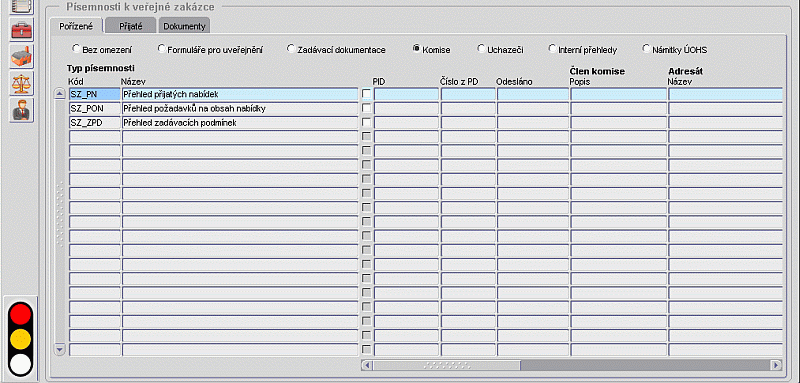Click the notebook icon at sidebar top
This screenshot has height=383, width=800.
(x=21, y=6)
